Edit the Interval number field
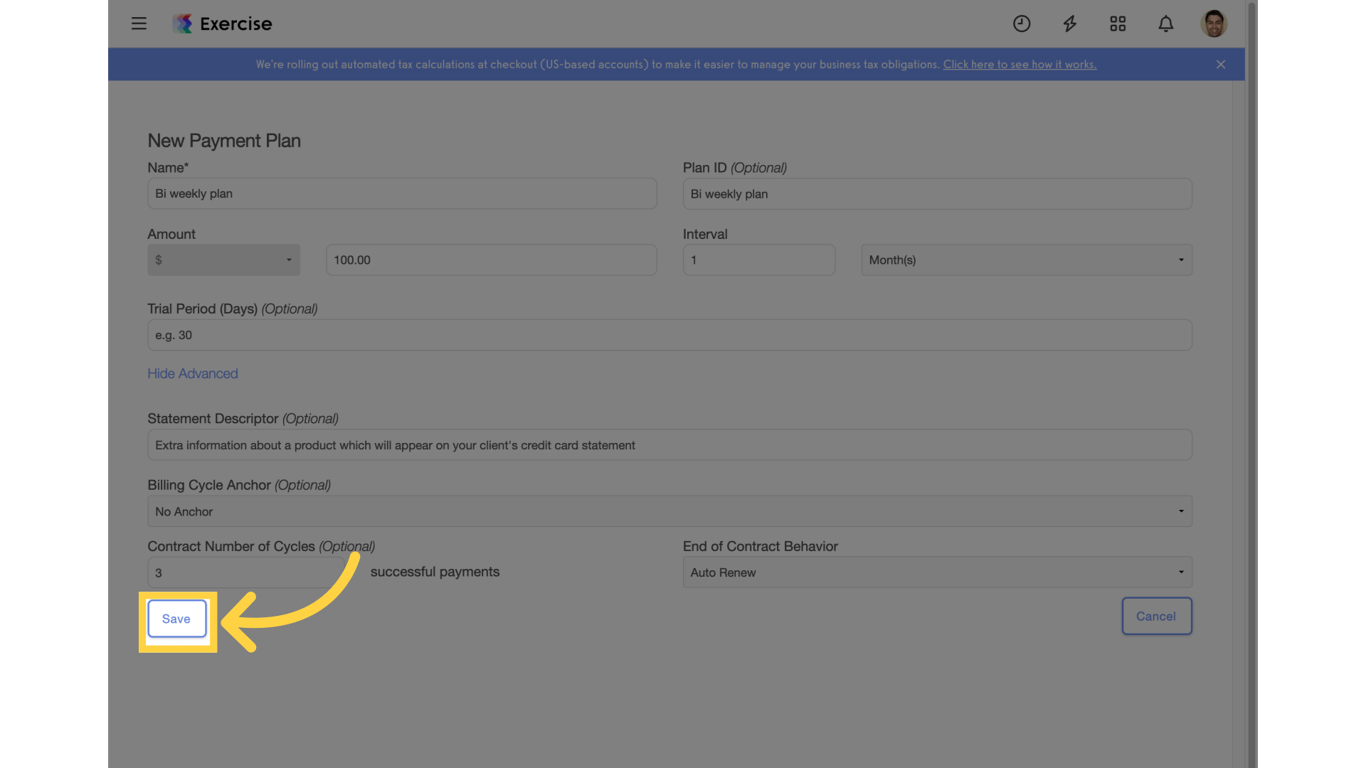The height and width of the screenshot is (768, 1366). [759, 260]
